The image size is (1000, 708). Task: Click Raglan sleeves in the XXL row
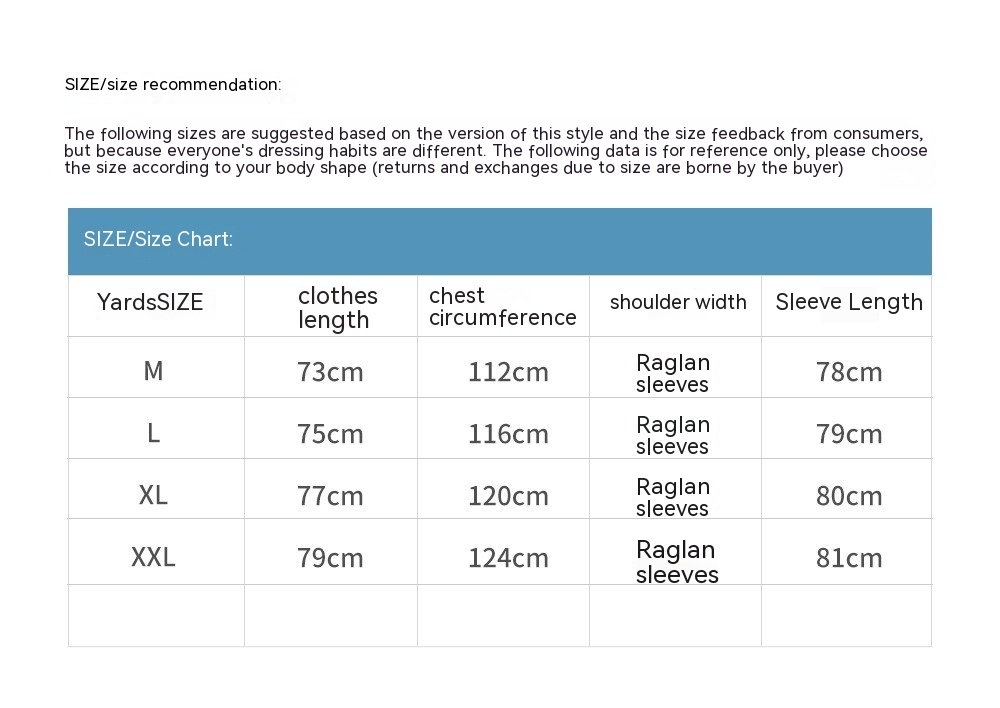click(x=677, y=562)
